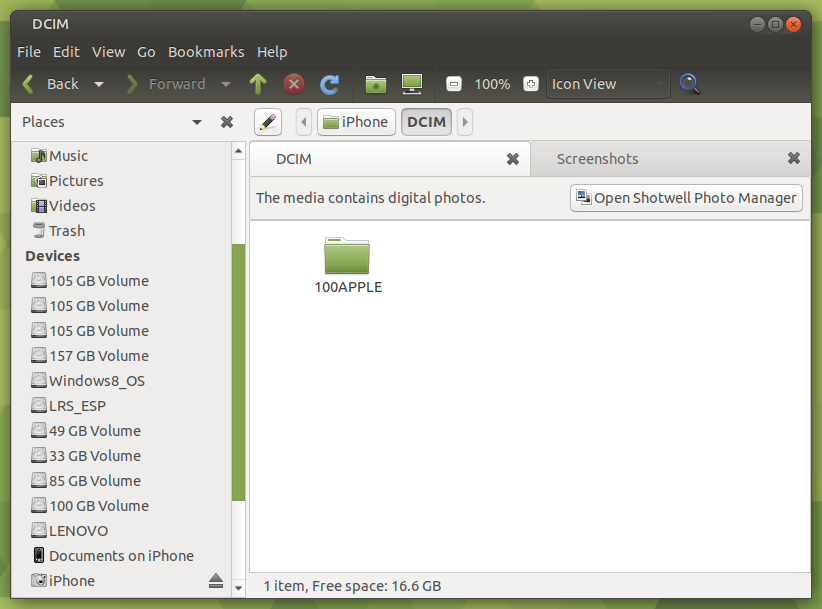This screenshot has height=609, width=822.
Task: Select DCIM path bar button
Action: (426, 122)
